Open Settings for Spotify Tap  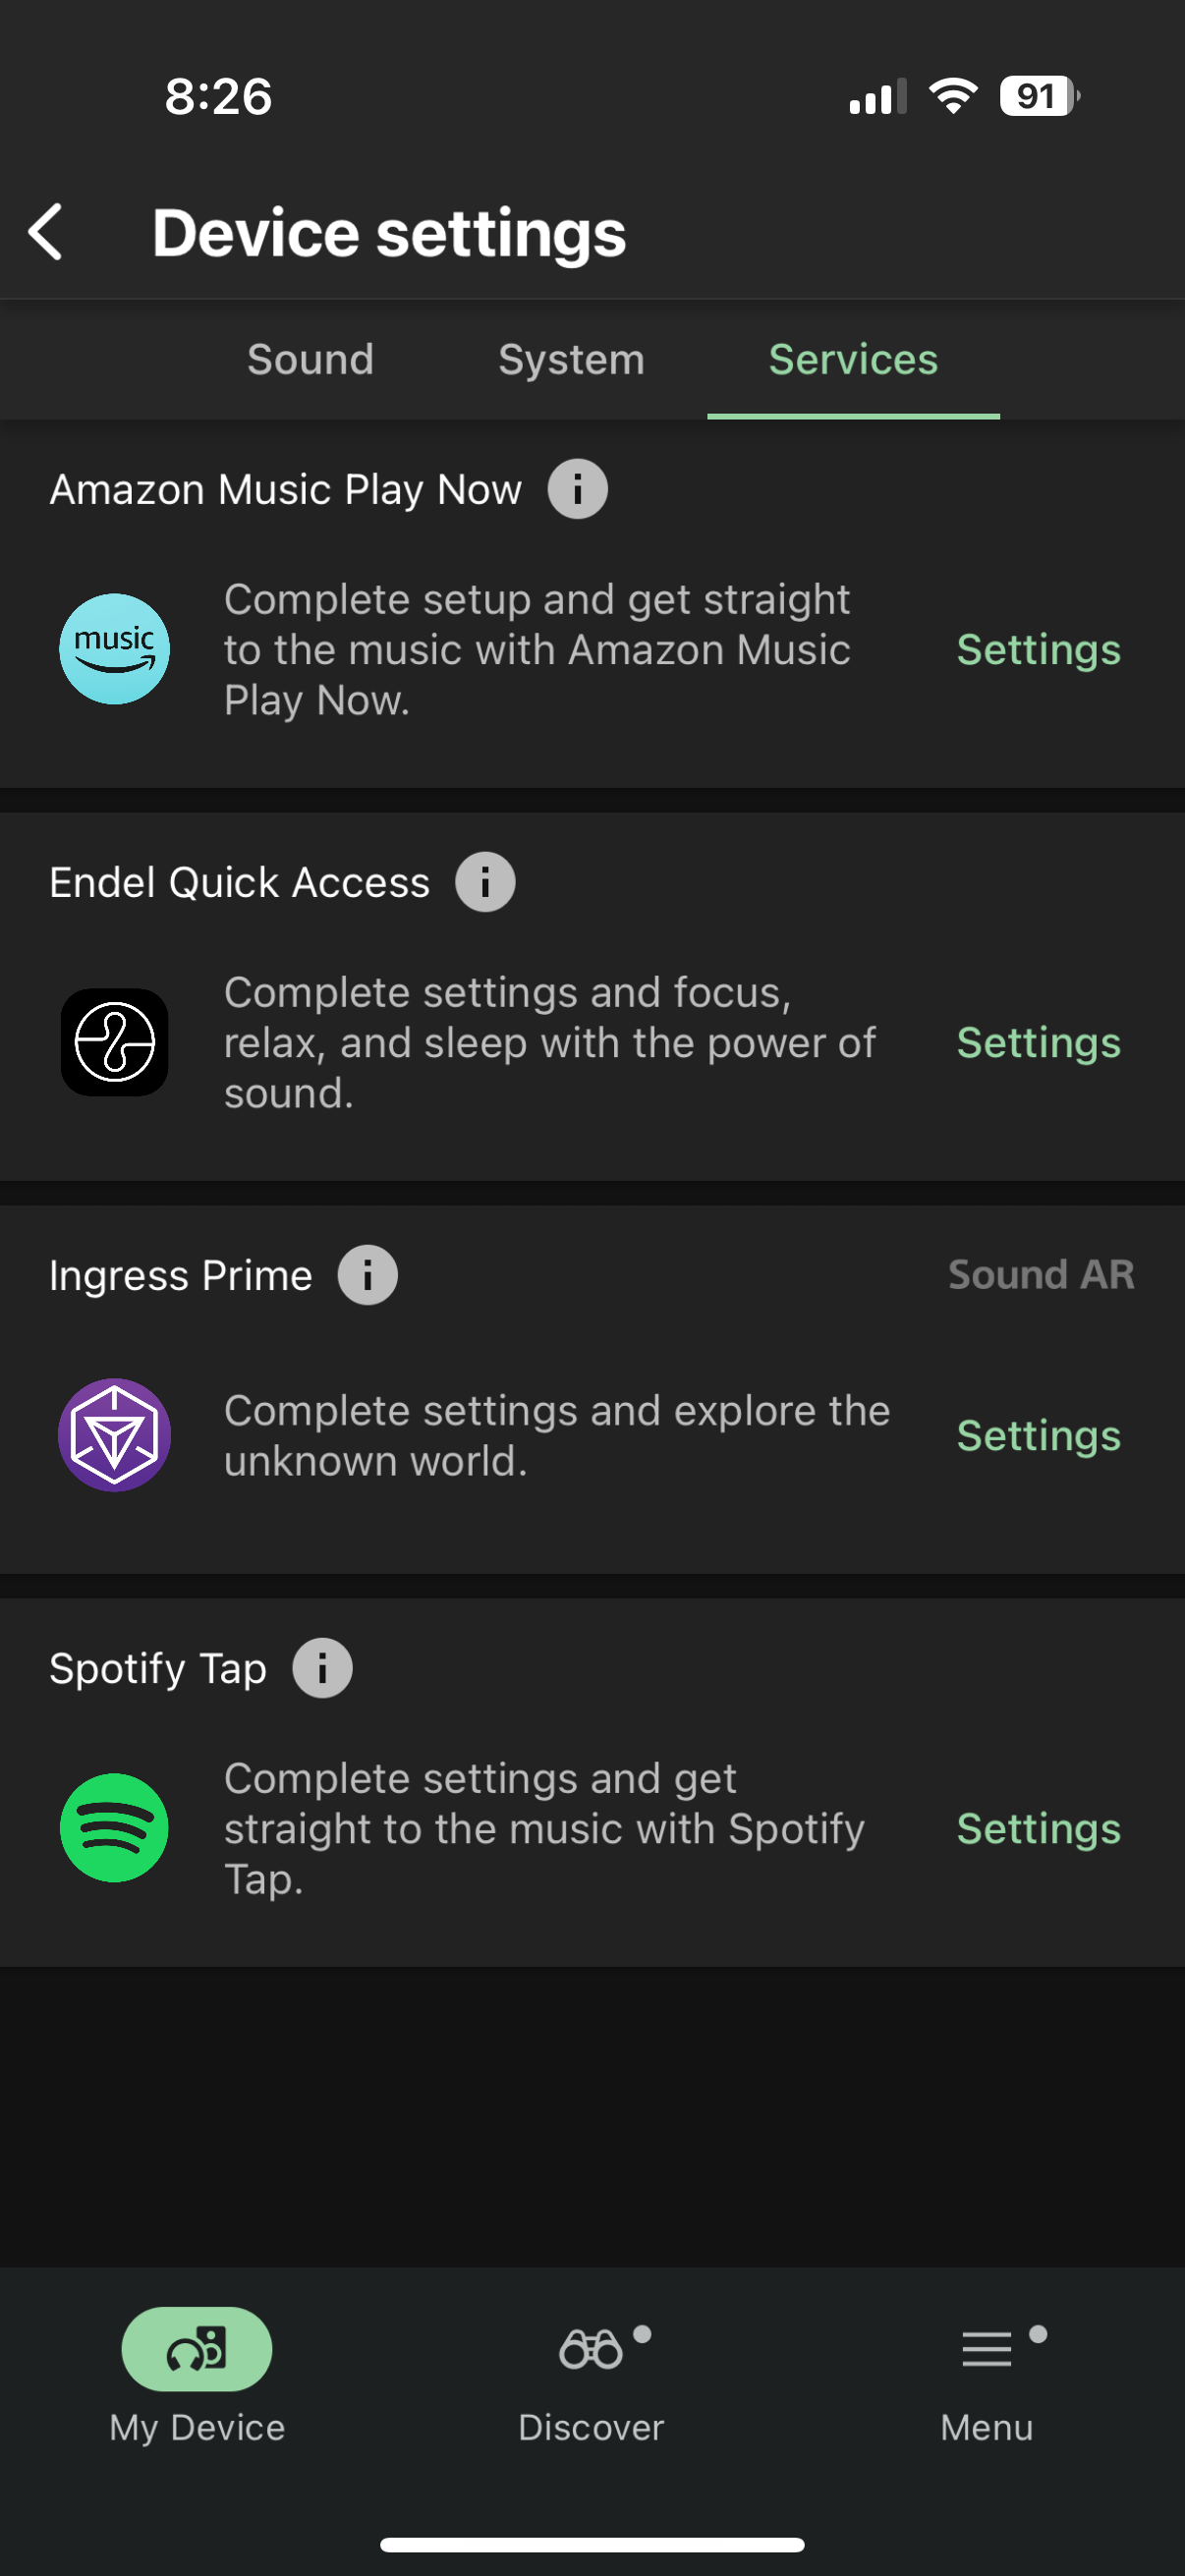tap(1038, 1829)
